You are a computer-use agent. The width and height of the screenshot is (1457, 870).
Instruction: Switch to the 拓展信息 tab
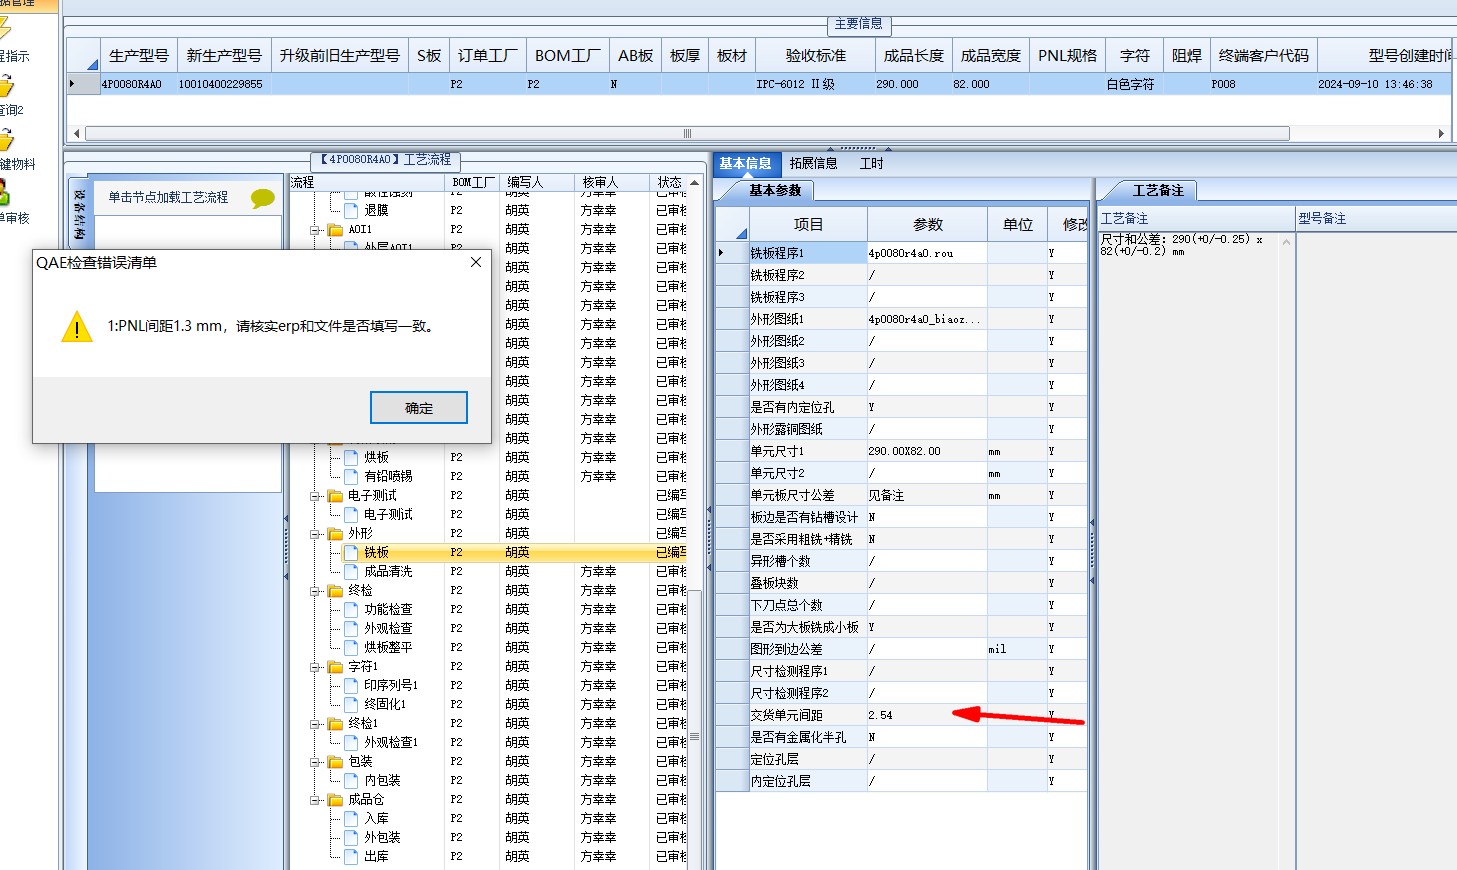coord(813,163)
